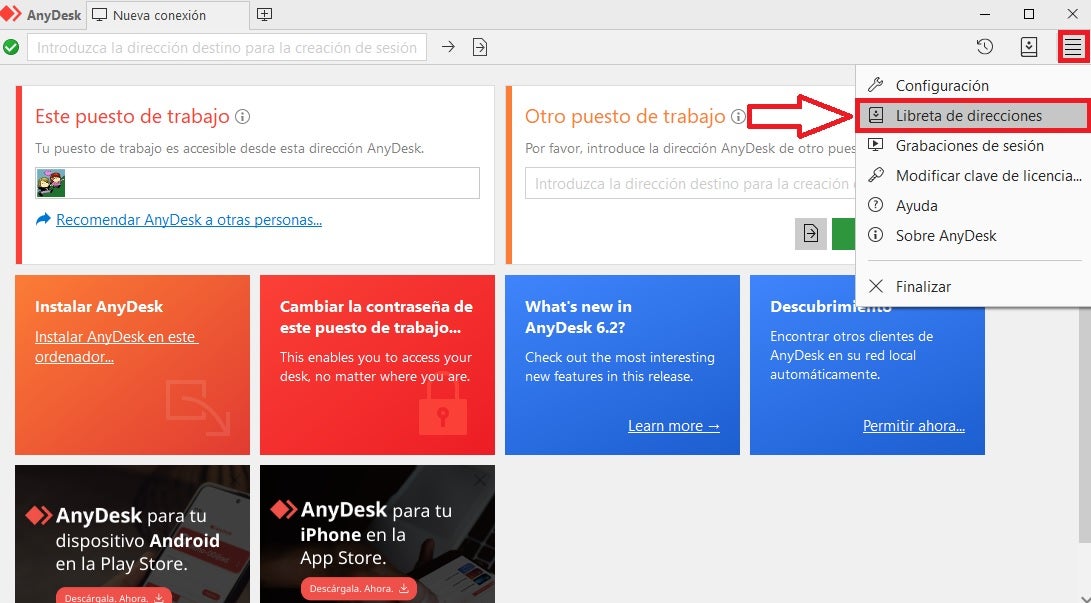This screenshot has width=1091, height=603.
Task: Click the green connection status checkmark
Action: pyautogui.click(x=11, y=47)
